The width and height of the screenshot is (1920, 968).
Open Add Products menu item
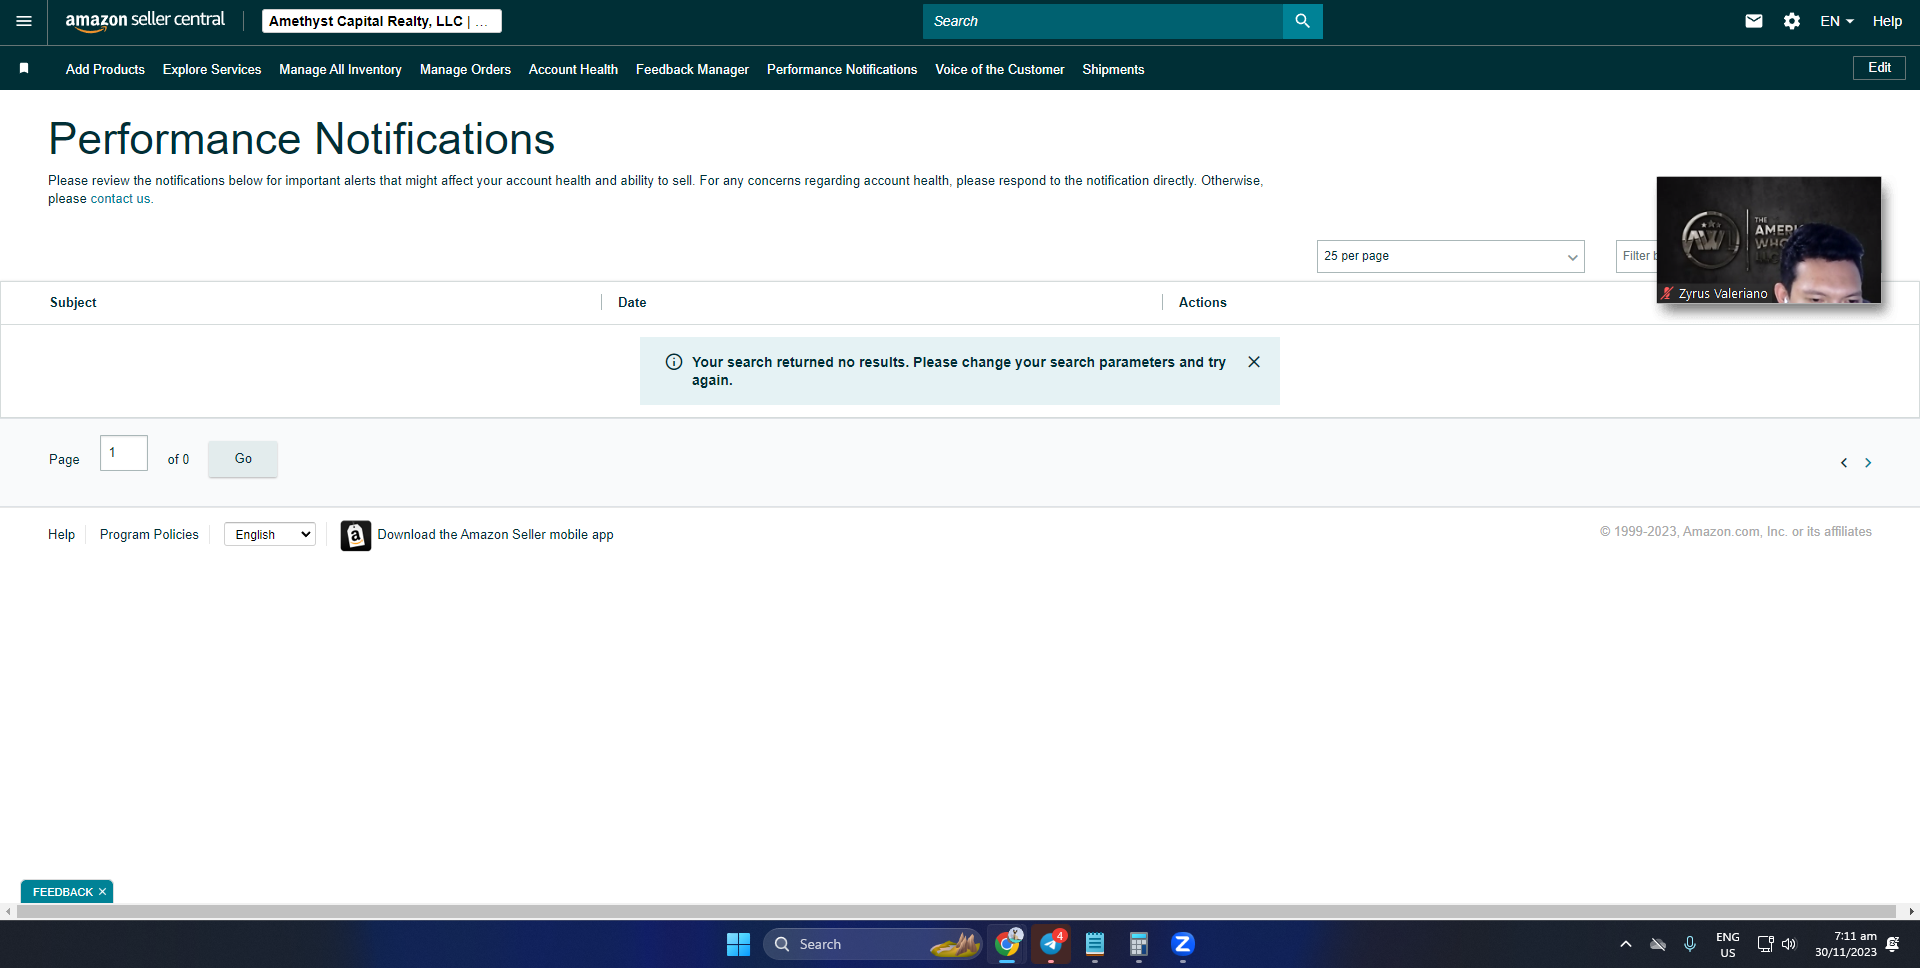click(x=105, y=69)
